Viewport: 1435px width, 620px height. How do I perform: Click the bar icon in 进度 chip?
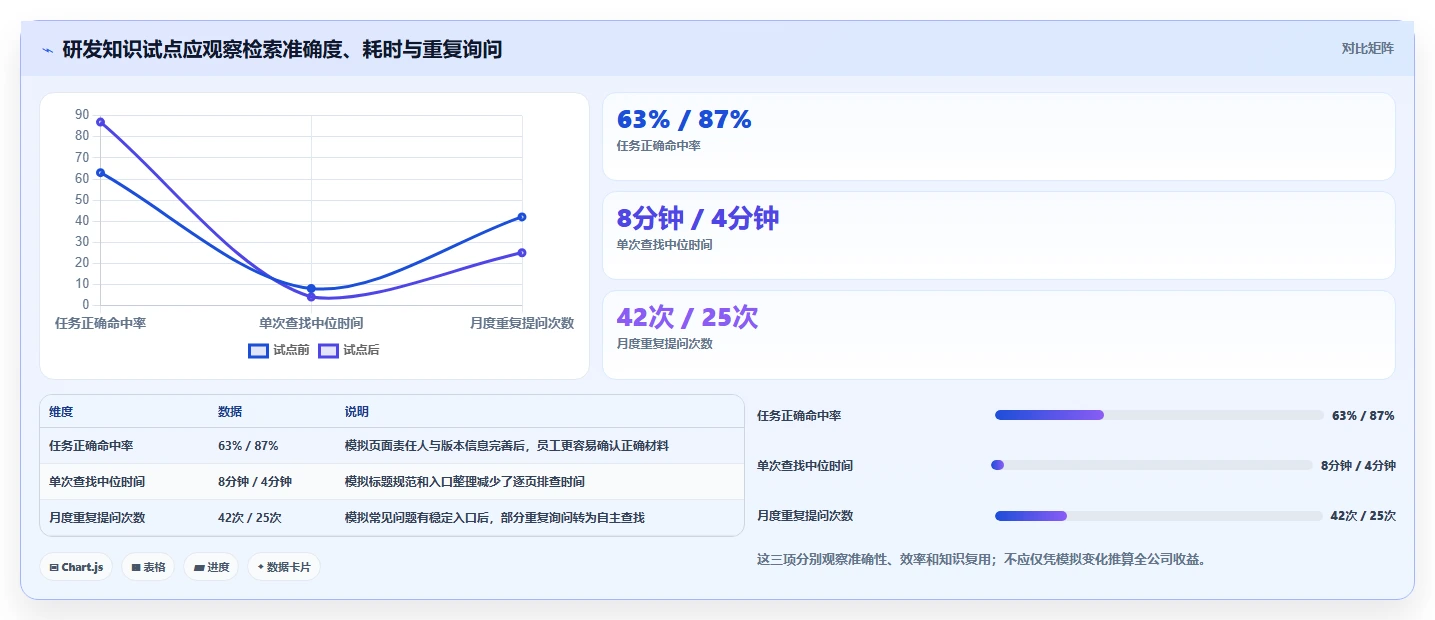pos(199,567)
